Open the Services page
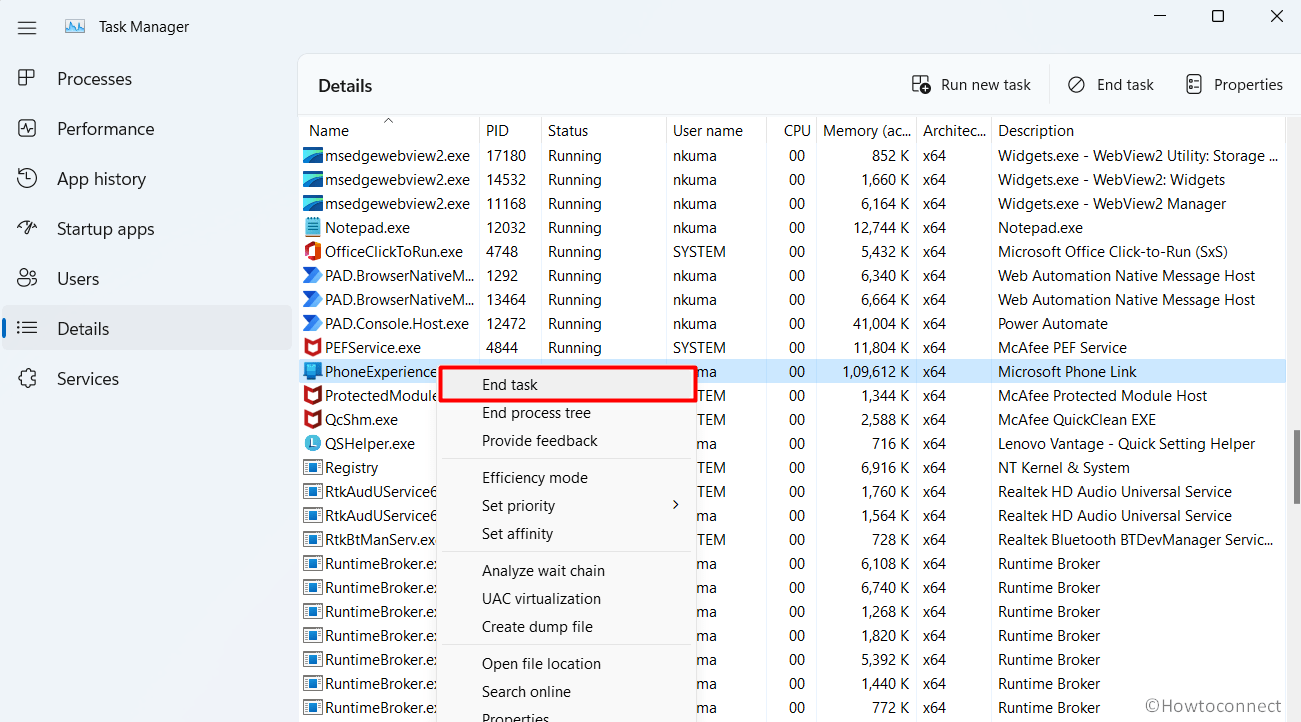 (x=147, y=378)
